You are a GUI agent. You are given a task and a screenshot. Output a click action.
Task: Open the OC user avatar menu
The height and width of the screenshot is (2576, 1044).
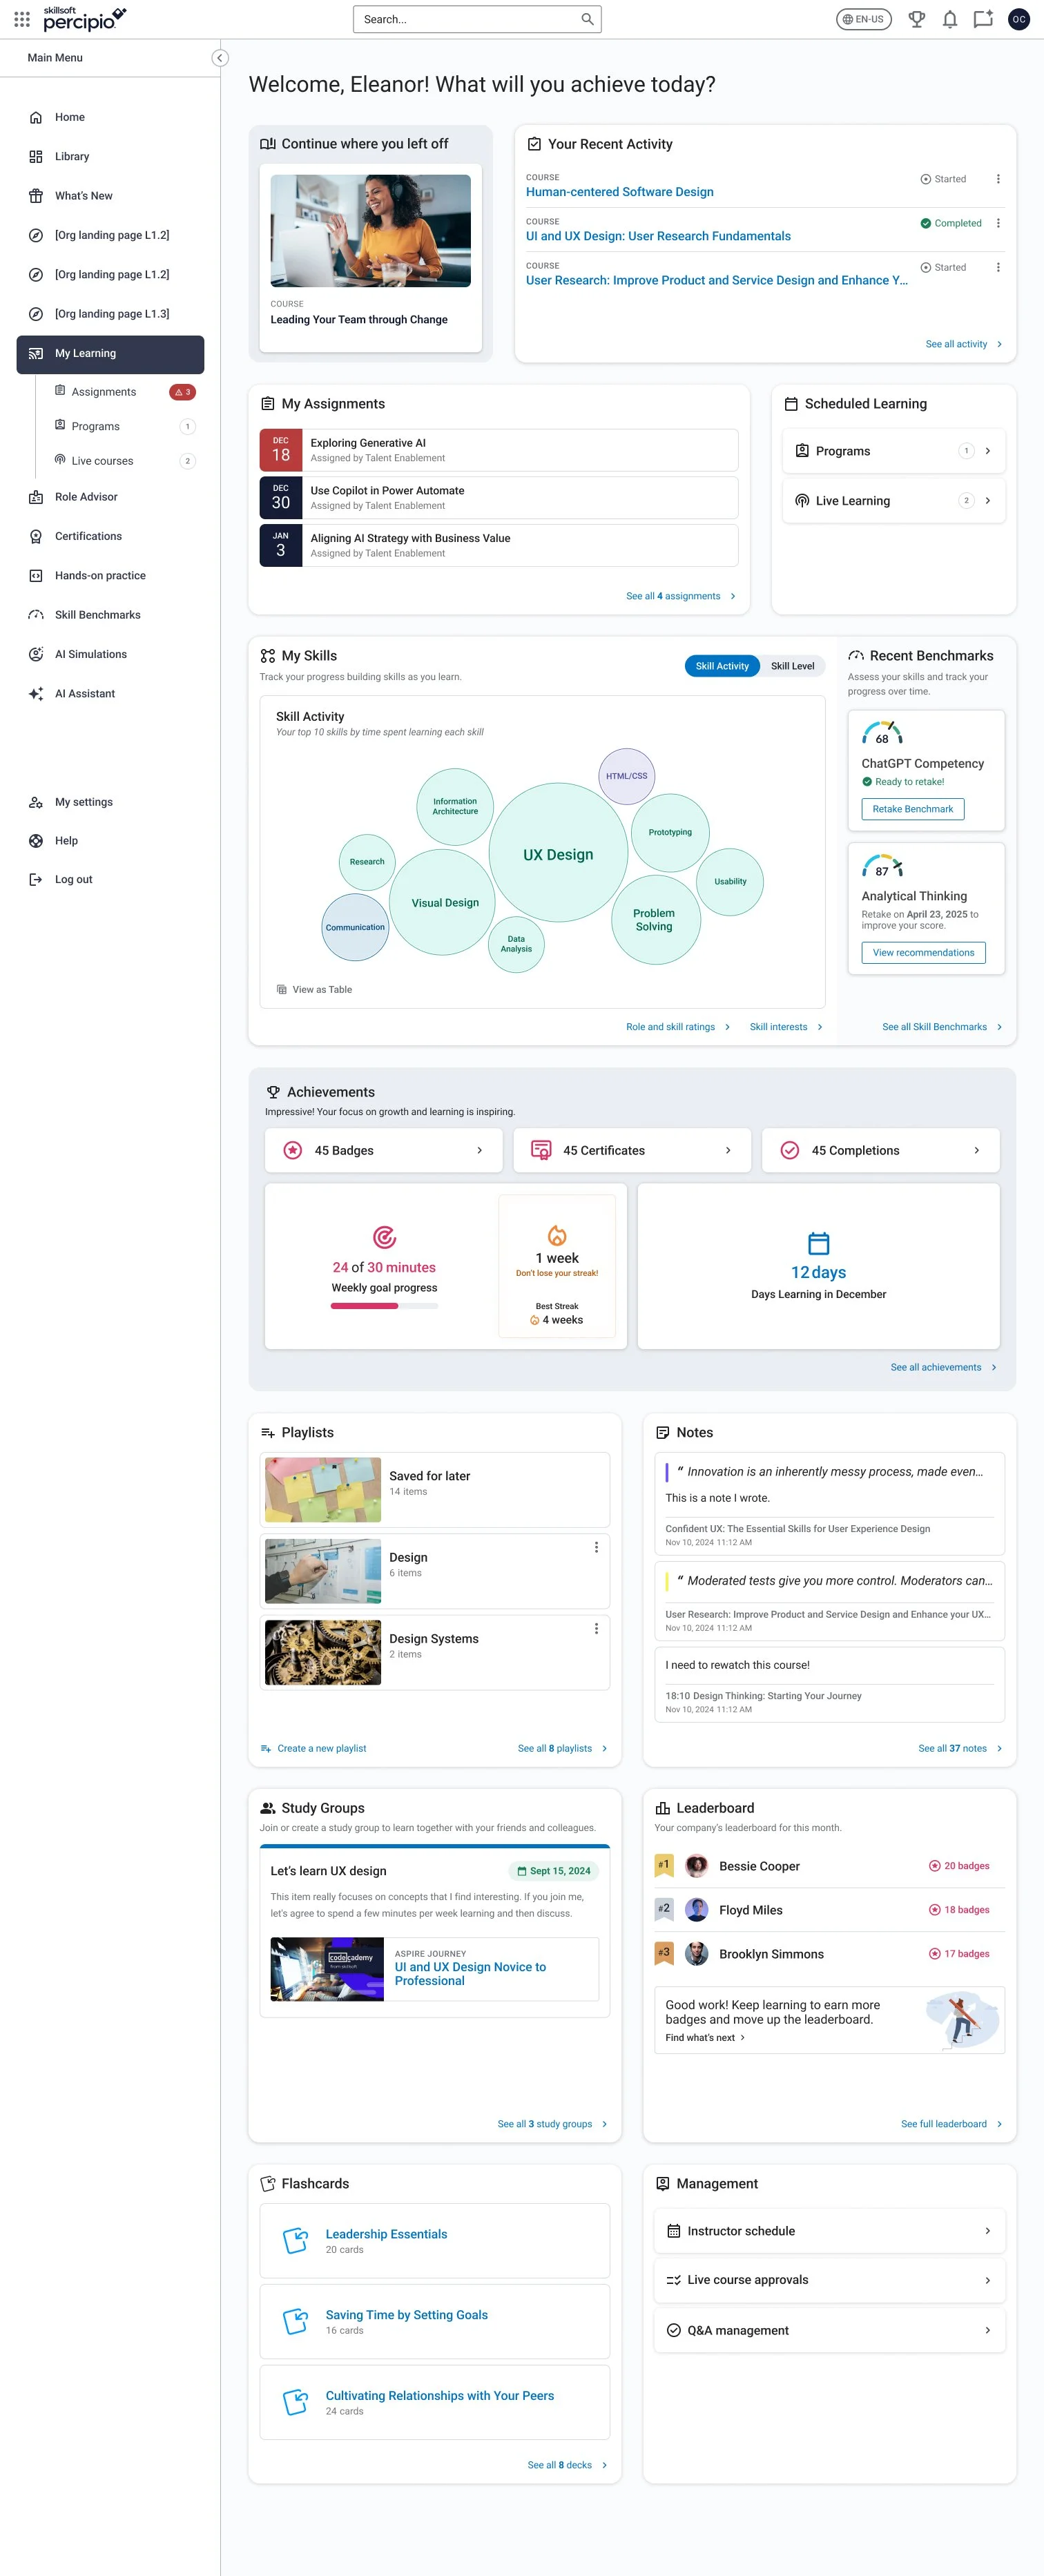(x=1018, y=19)
